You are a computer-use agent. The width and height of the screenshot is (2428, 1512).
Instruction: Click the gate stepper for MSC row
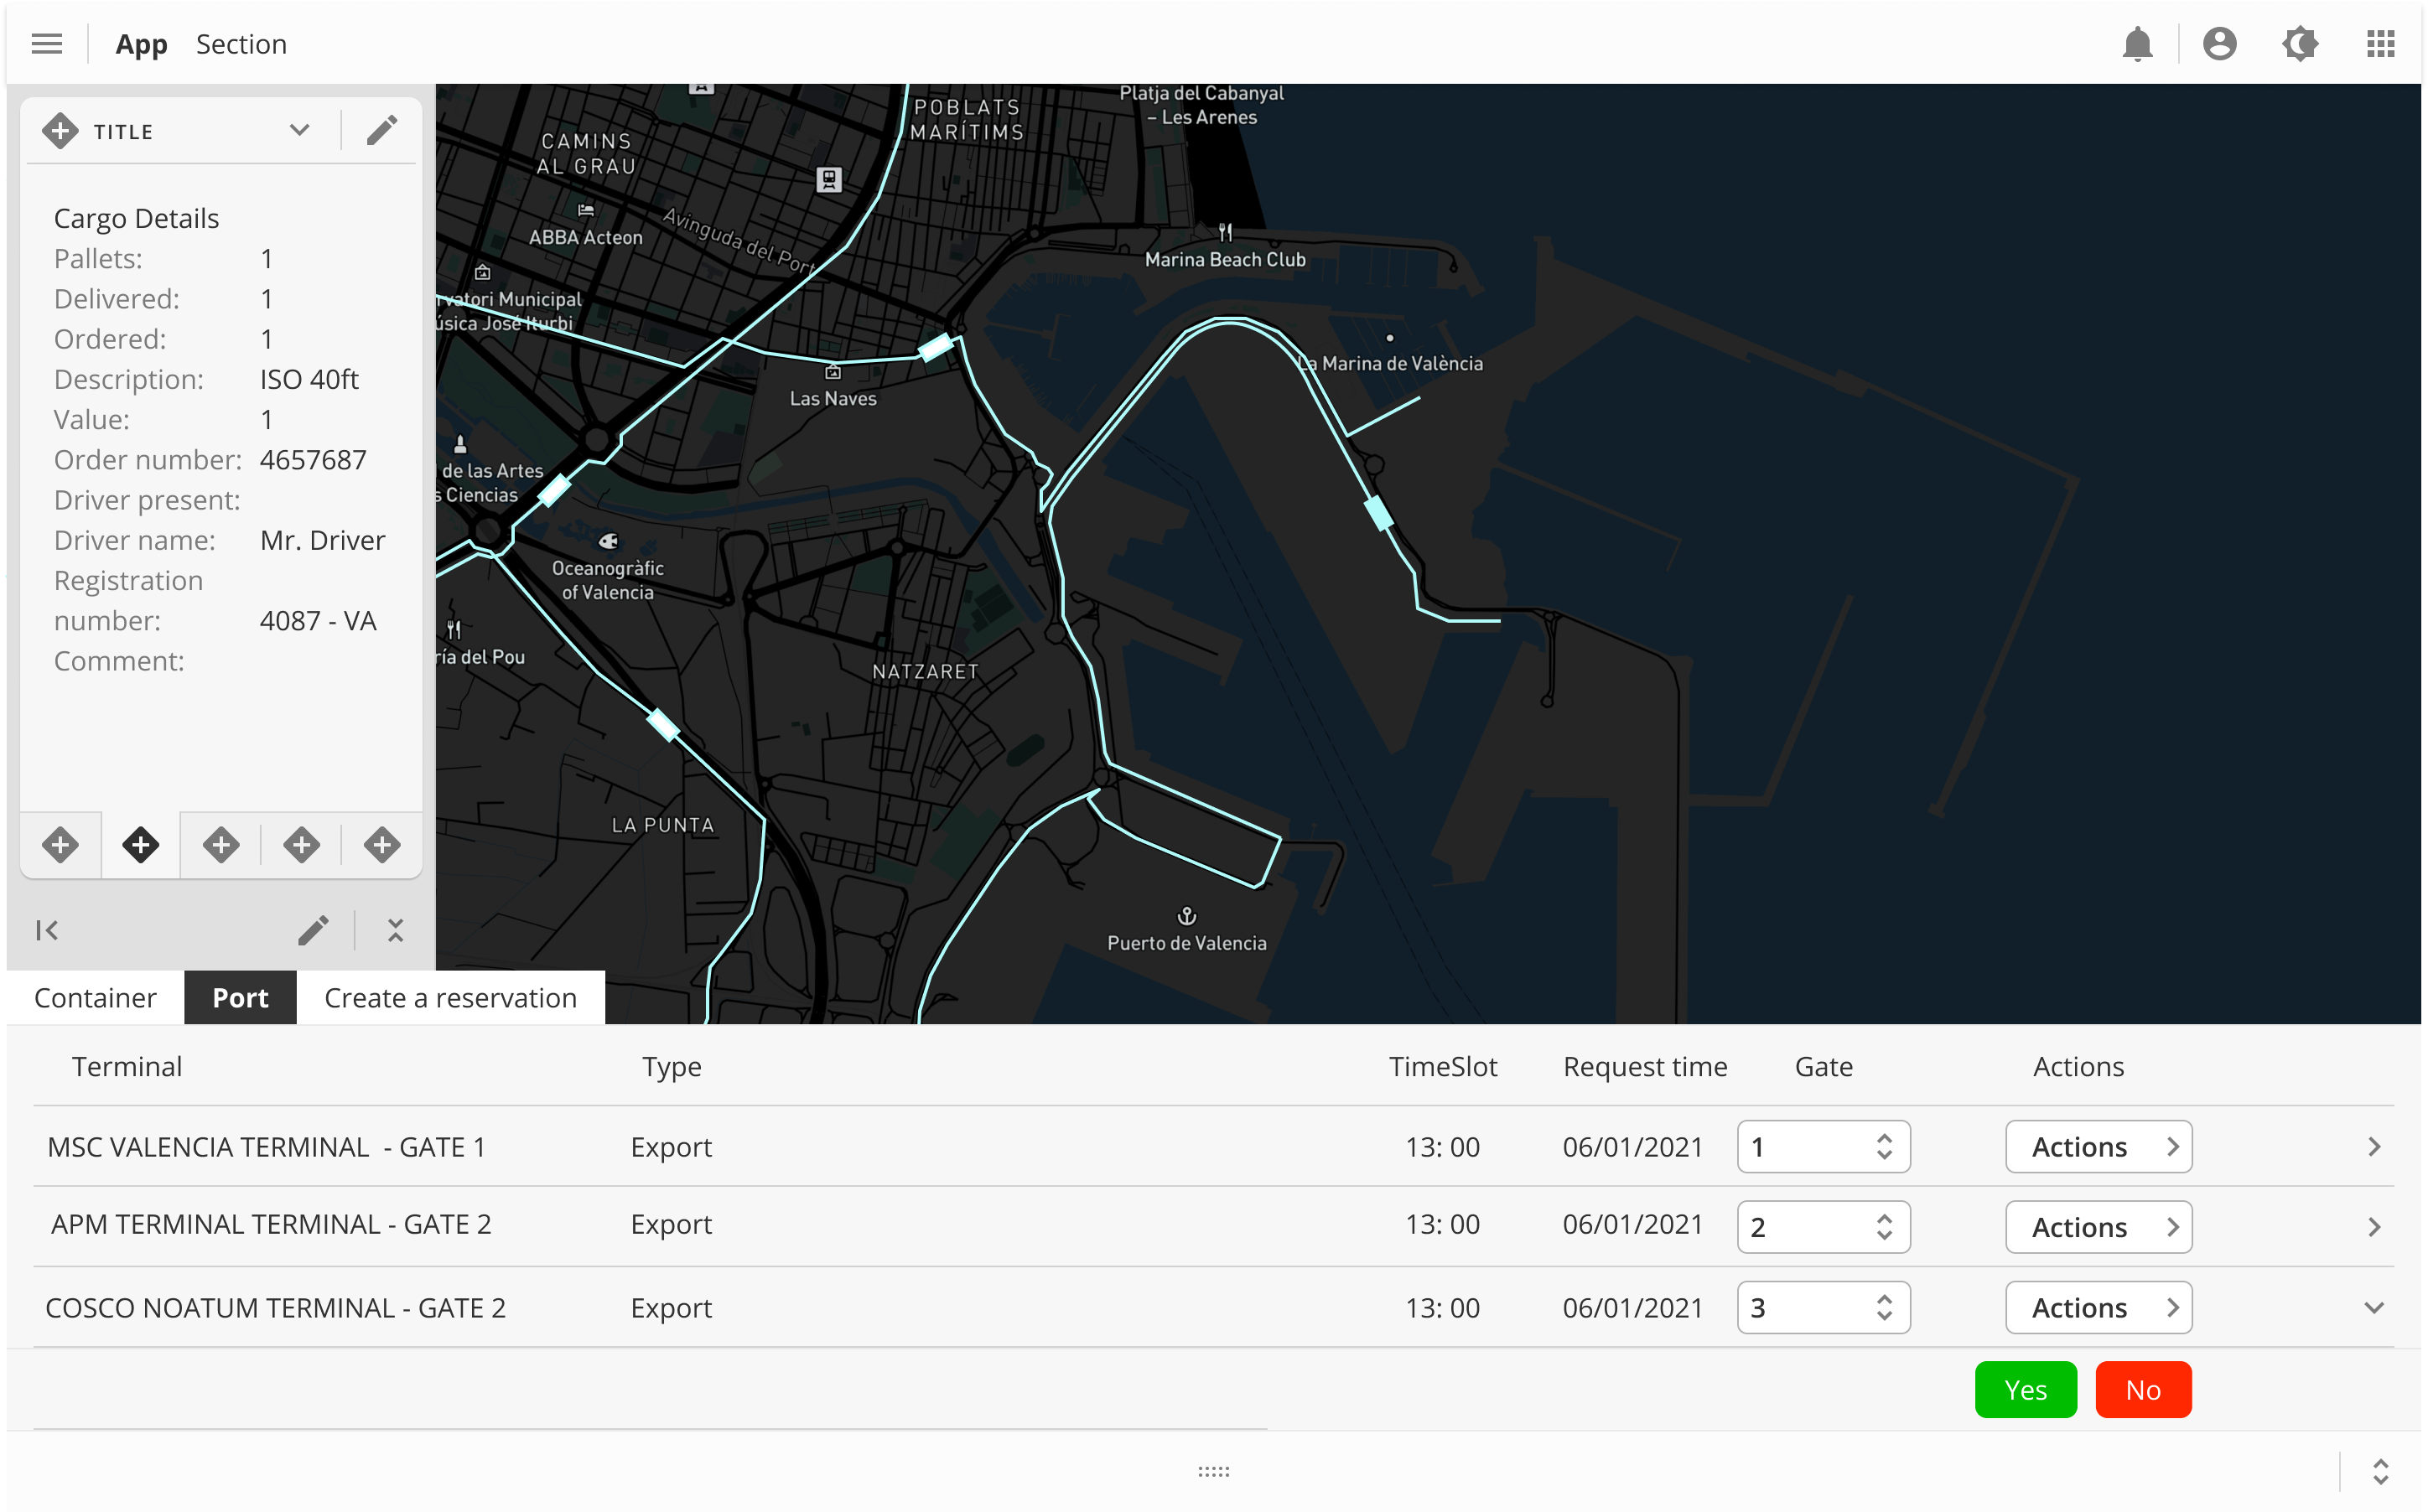(1884, 1147)
